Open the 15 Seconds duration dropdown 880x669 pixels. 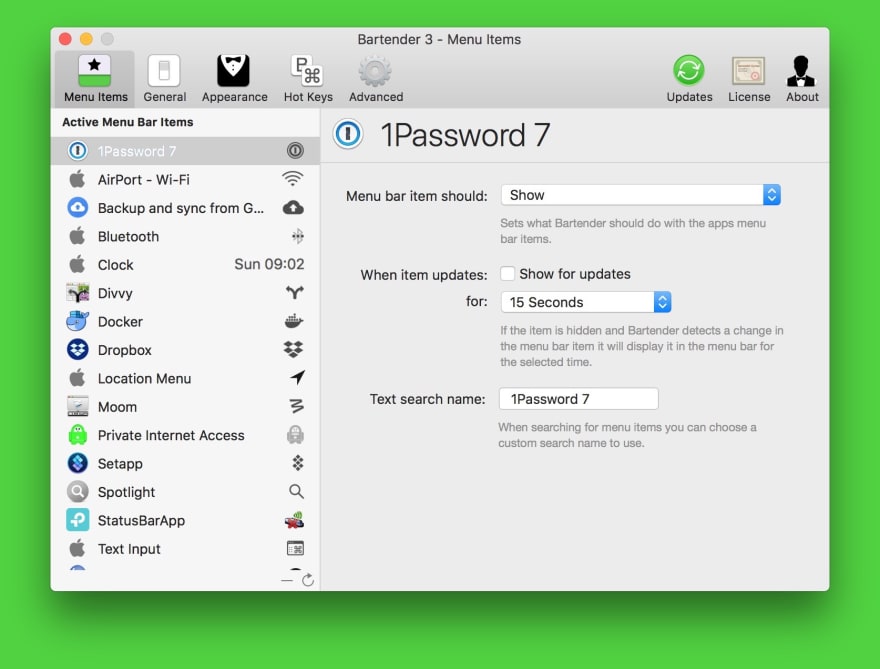[586, 303]
